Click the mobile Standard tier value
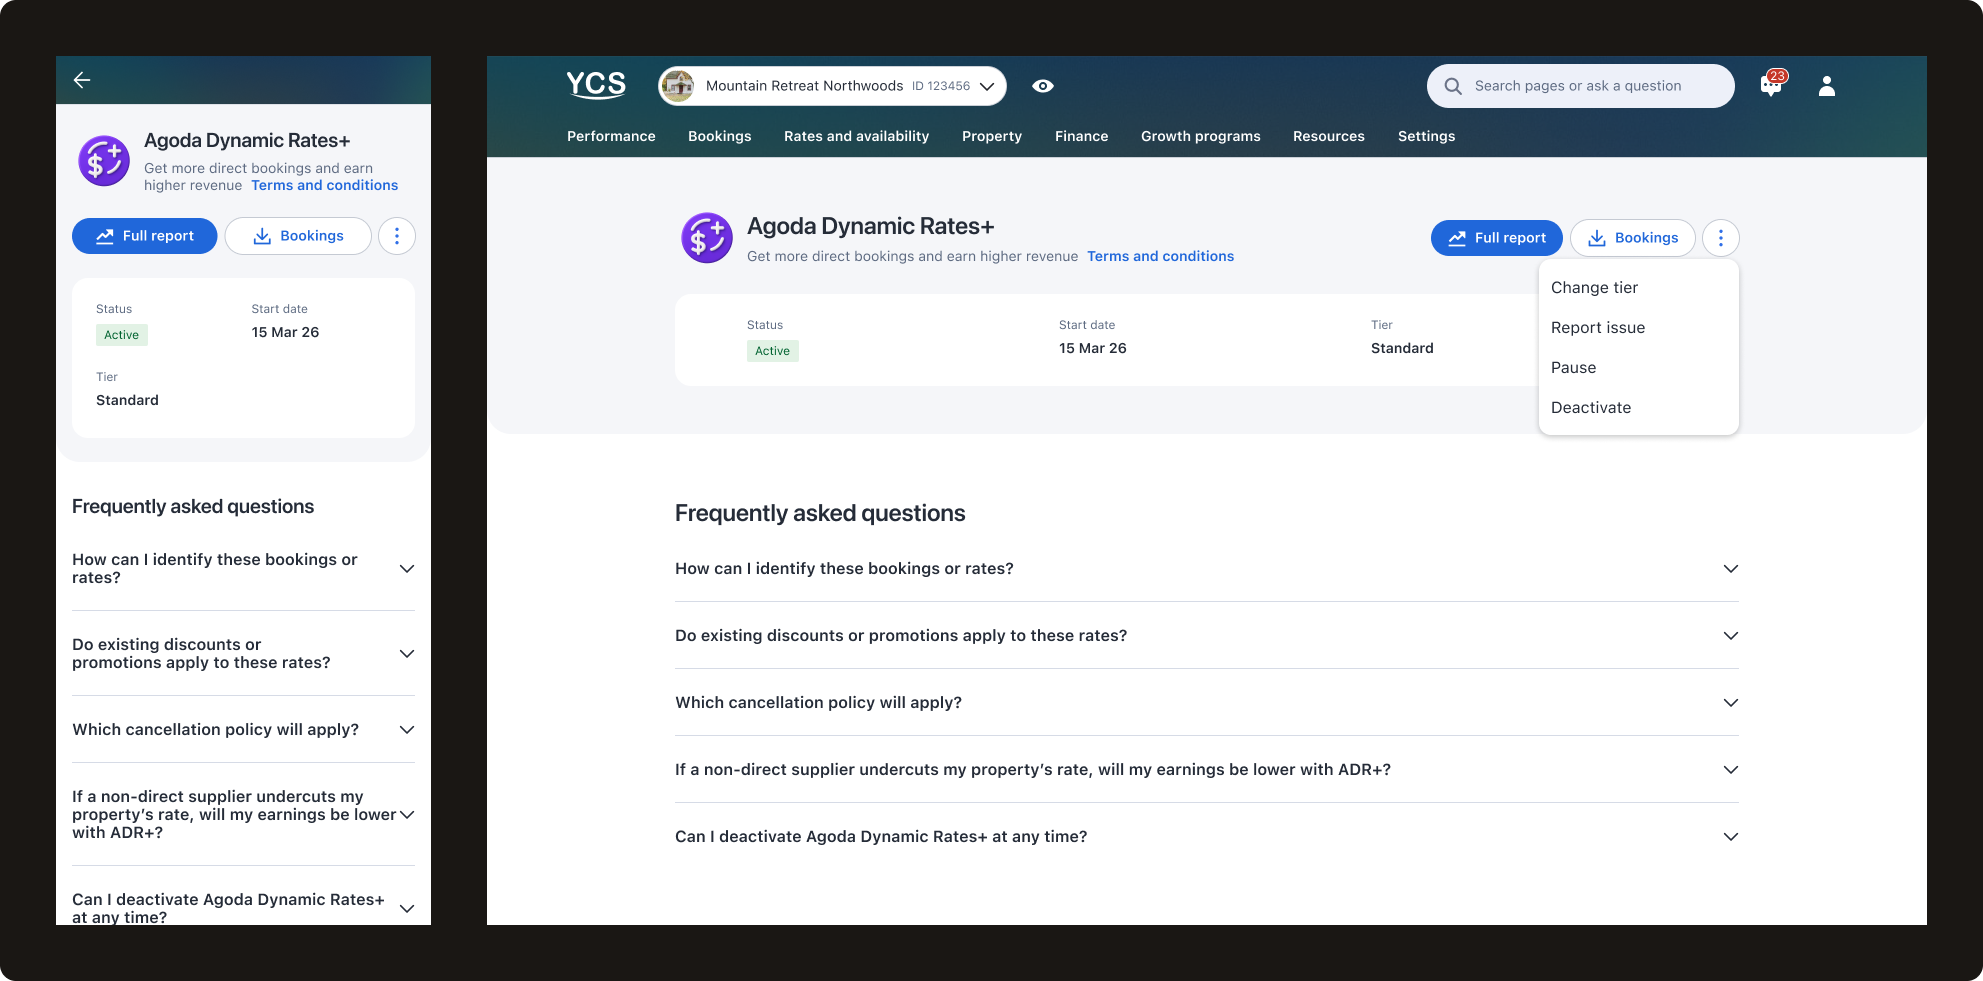The image size is (1983, 981). click(x=127, y=400)
